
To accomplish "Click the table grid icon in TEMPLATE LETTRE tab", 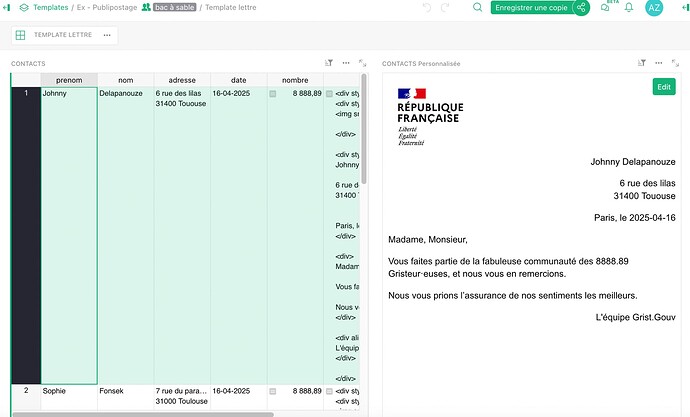I will (20, 35).
